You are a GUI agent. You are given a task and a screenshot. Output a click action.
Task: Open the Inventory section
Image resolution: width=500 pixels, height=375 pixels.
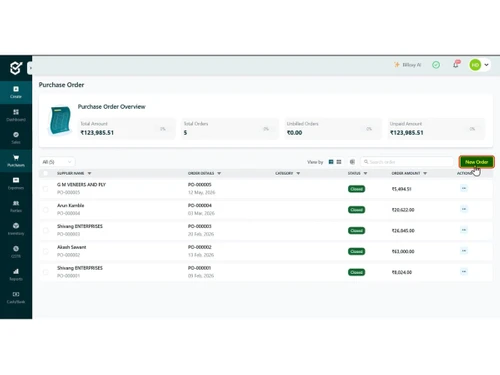tap(16, 229)
